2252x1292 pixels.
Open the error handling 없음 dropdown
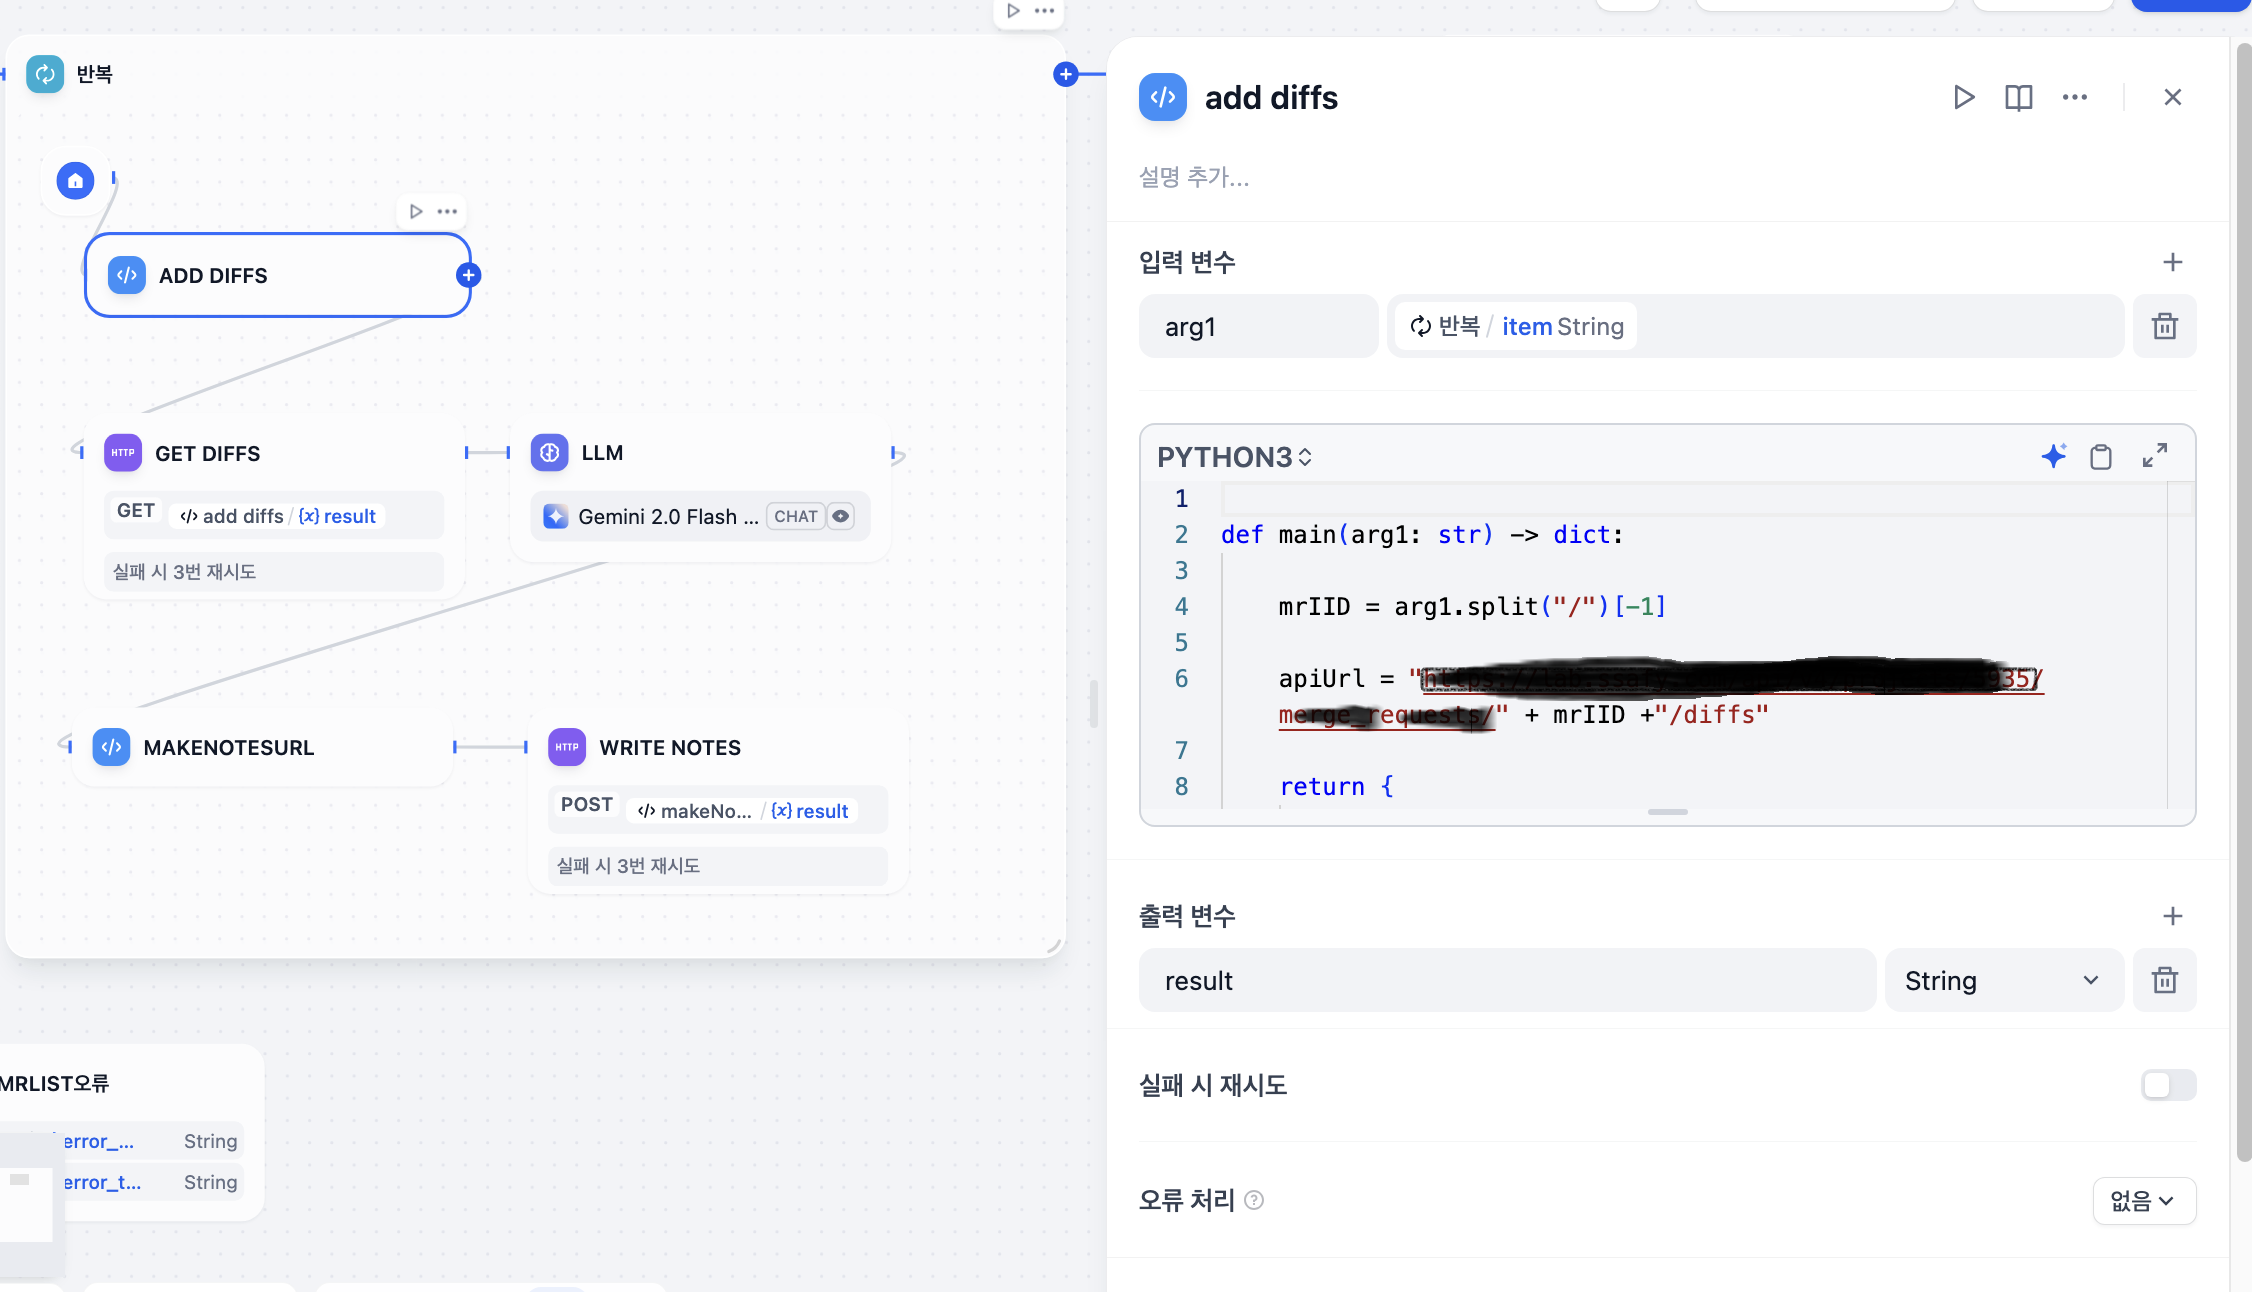pos(2143,1200)
